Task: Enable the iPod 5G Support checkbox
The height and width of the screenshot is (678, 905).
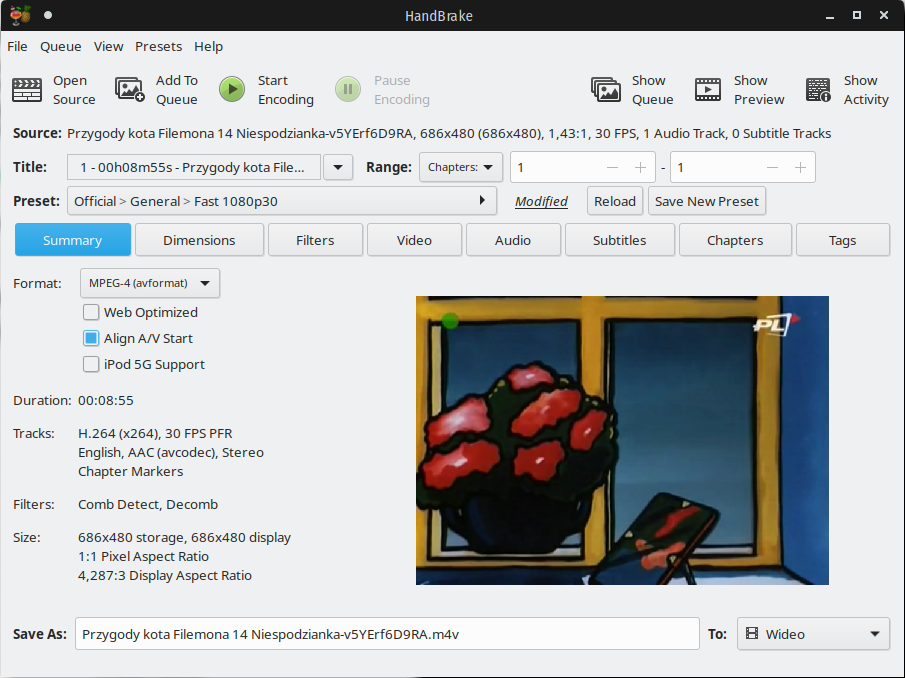Action: pyautogui.click(x=91, y=364)
